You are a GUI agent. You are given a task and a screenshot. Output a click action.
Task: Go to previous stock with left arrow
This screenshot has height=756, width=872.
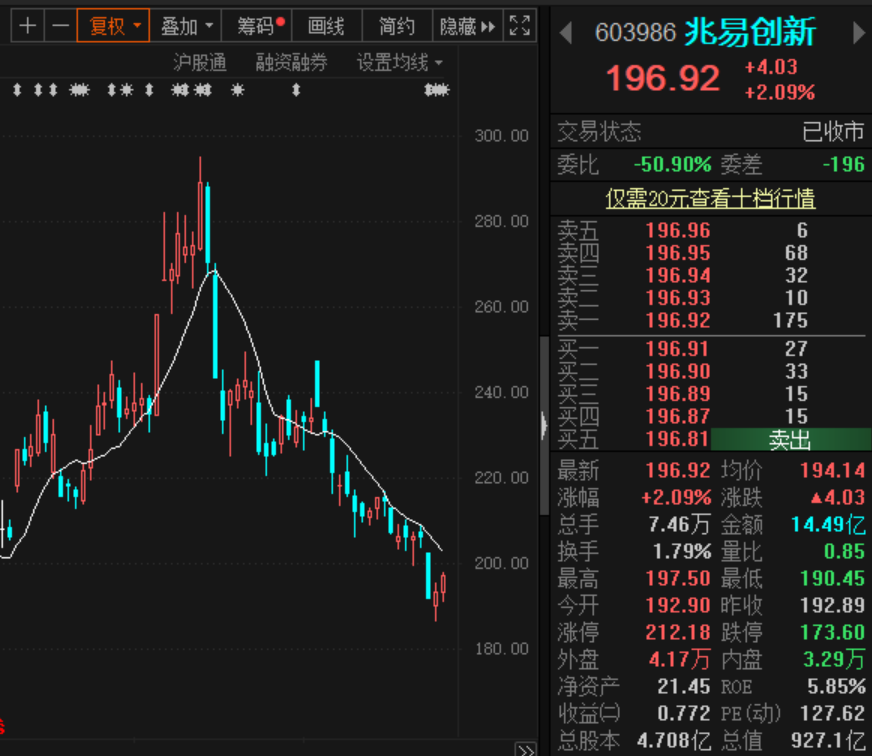(x=566, y=33)
